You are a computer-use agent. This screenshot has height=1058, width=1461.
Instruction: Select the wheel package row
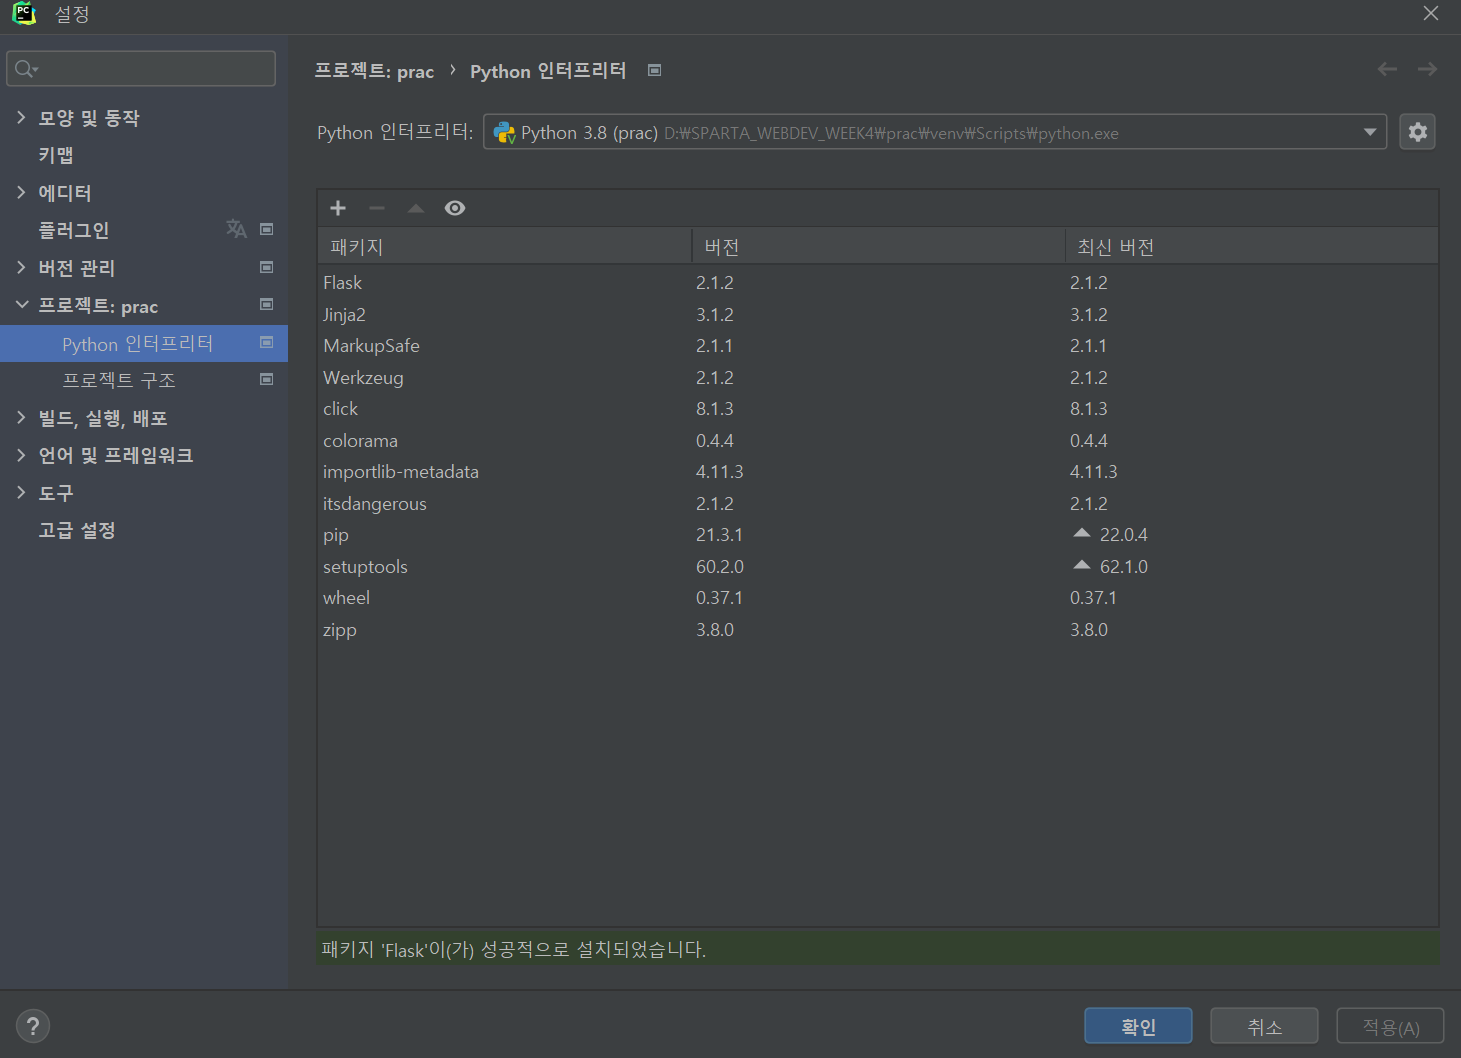pos(878,598)
